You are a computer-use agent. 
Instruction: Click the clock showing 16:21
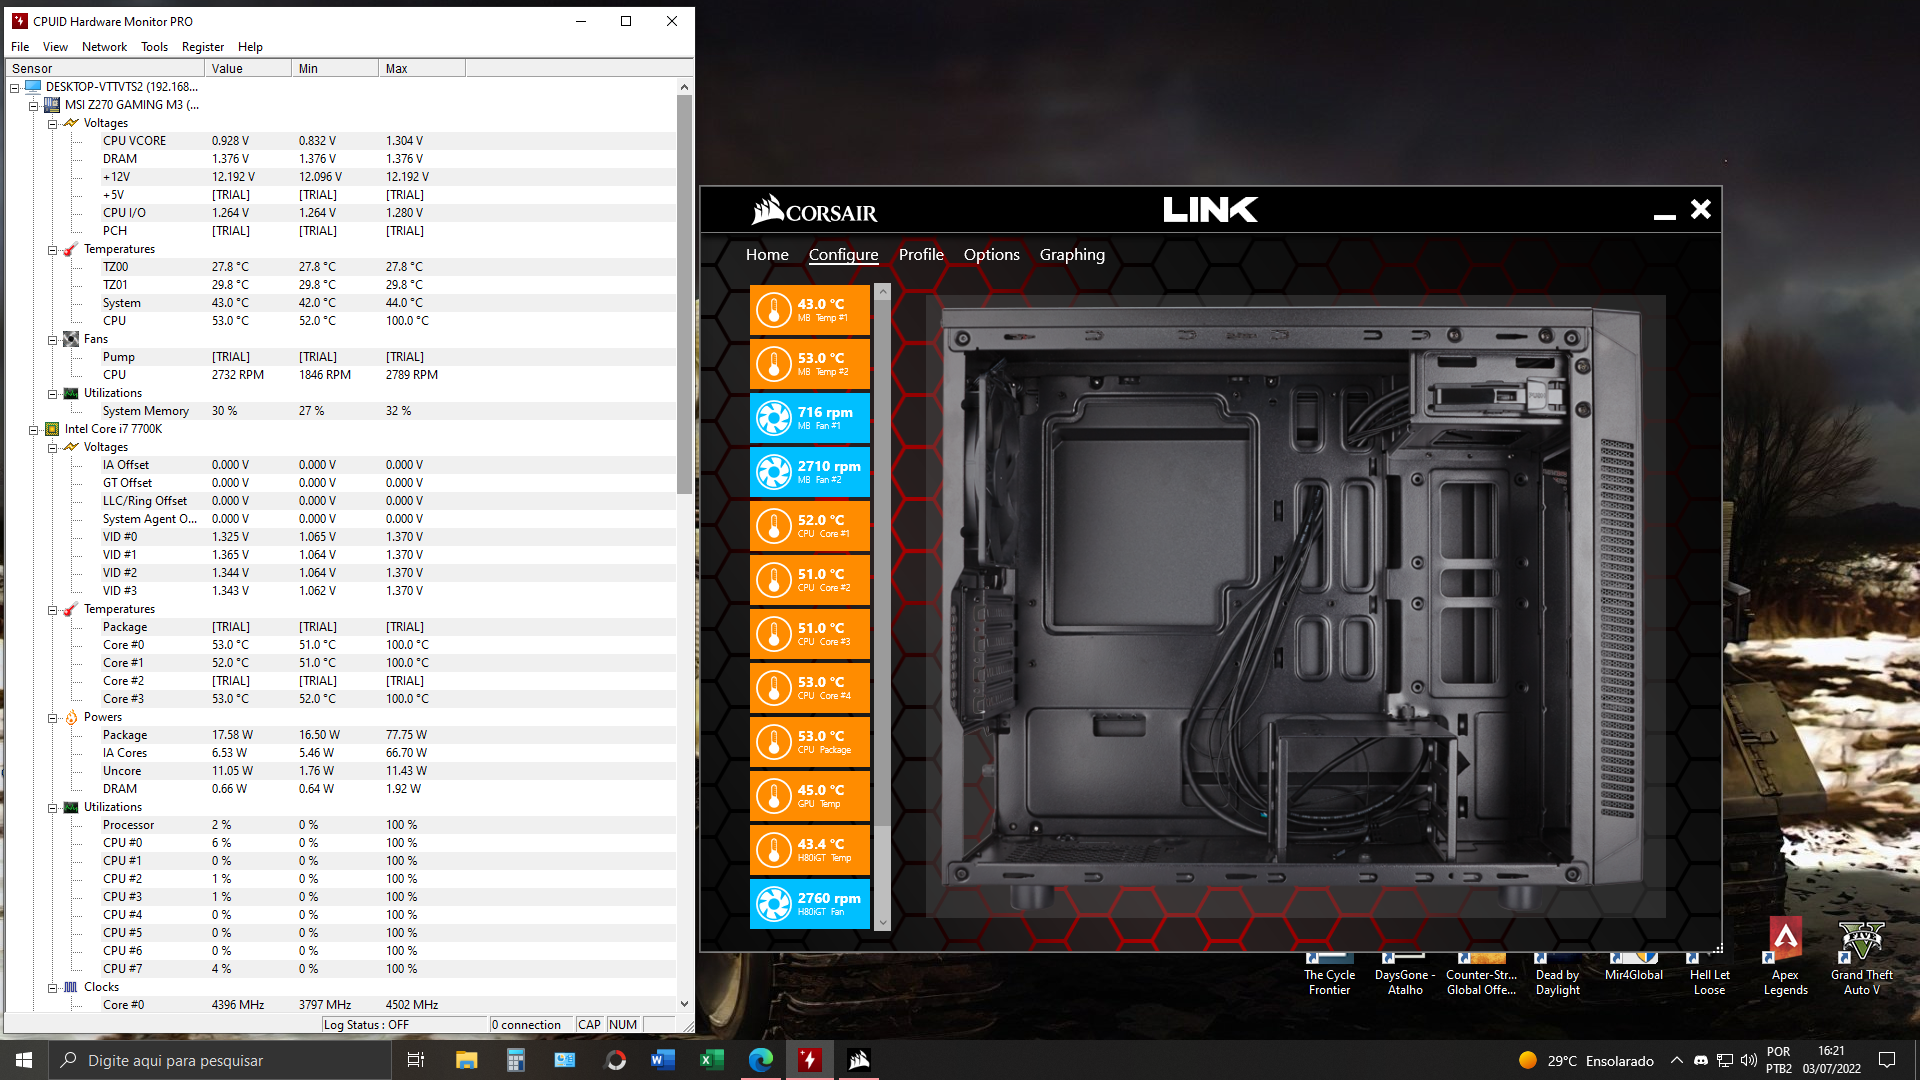(1831, 1051)
